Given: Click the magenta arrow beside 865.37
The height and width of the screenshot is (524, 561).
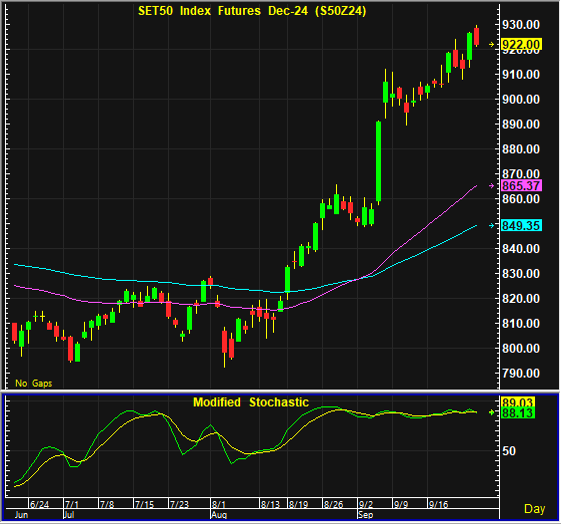Looking at the screenshot, I should coord(492,186).
